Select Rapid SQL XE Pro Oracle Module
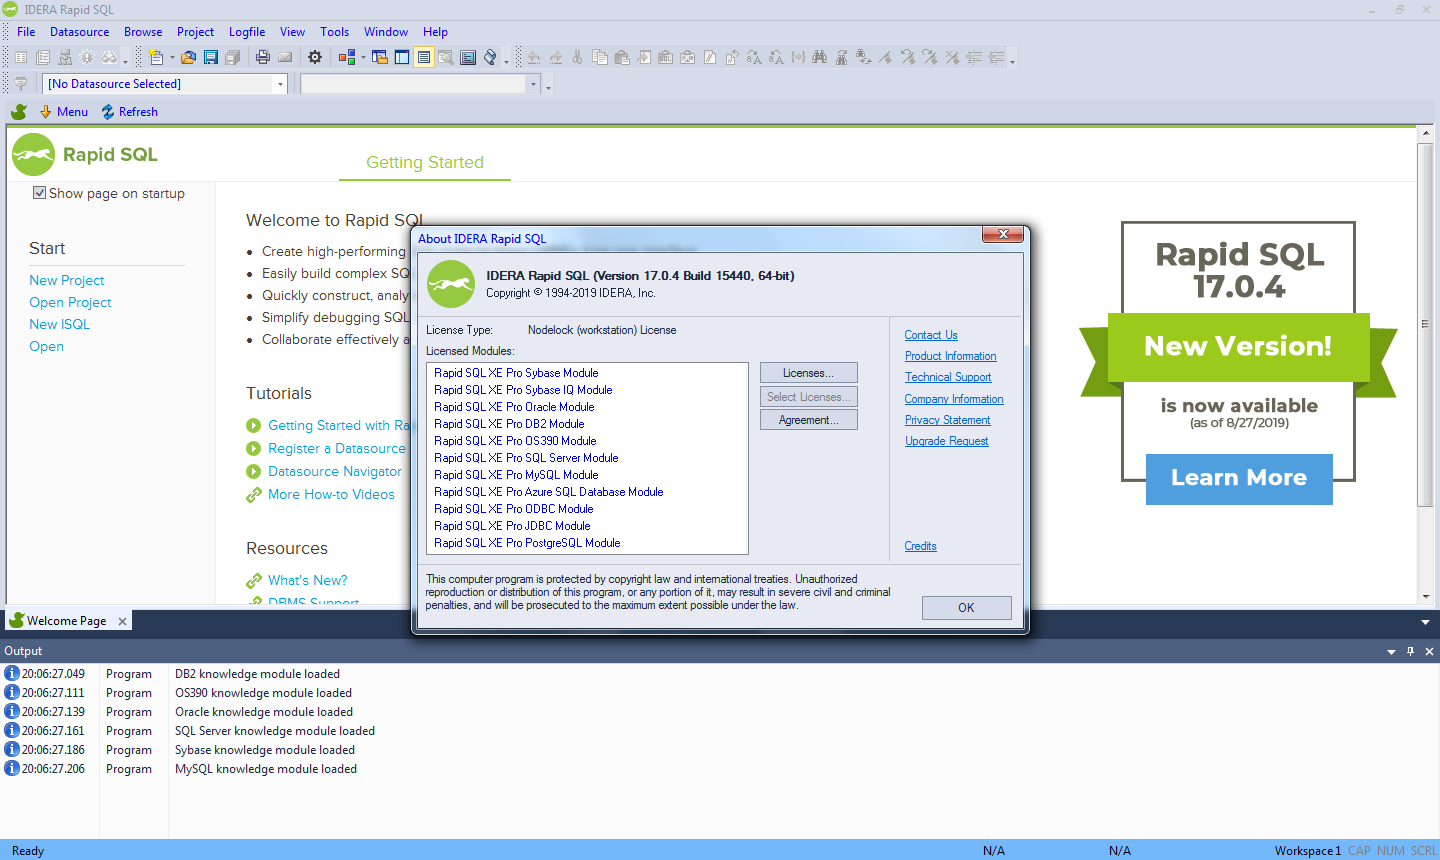Image resolution: width=1440 pixels, height=860 pixels. pyautogui.click(x=514, y=407)
